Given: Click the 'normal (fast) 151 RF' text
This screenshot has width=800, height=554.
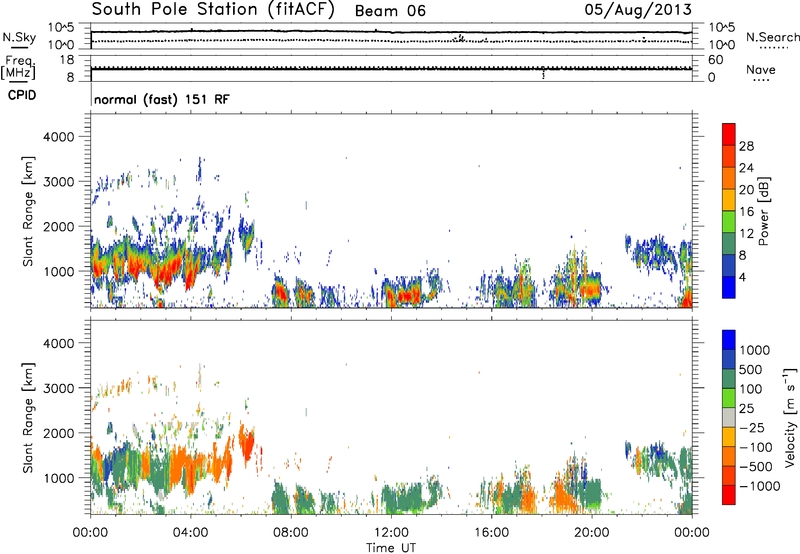Looking at the screenshot, I should [162, 99].
